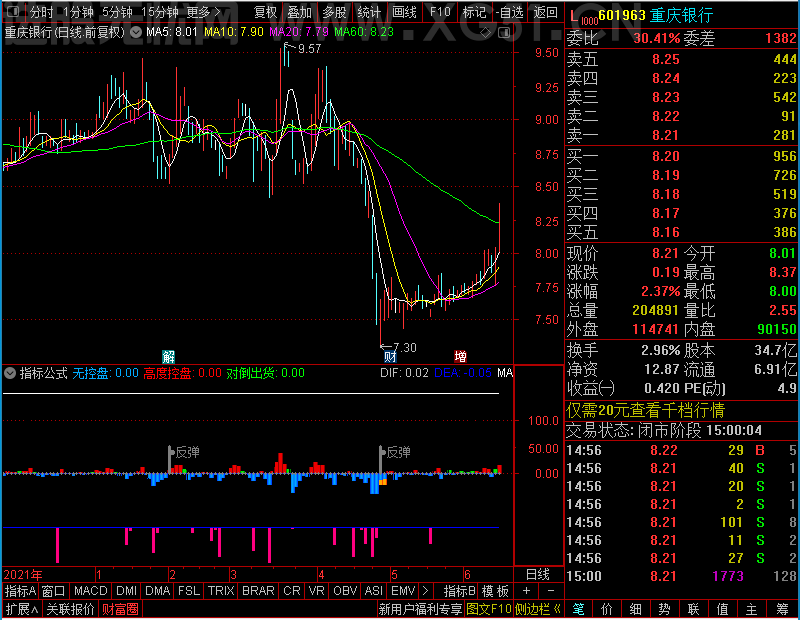Screen dimensions: 800x620
Task: Click the 7.30 low price label
Action: pos(405,348)
